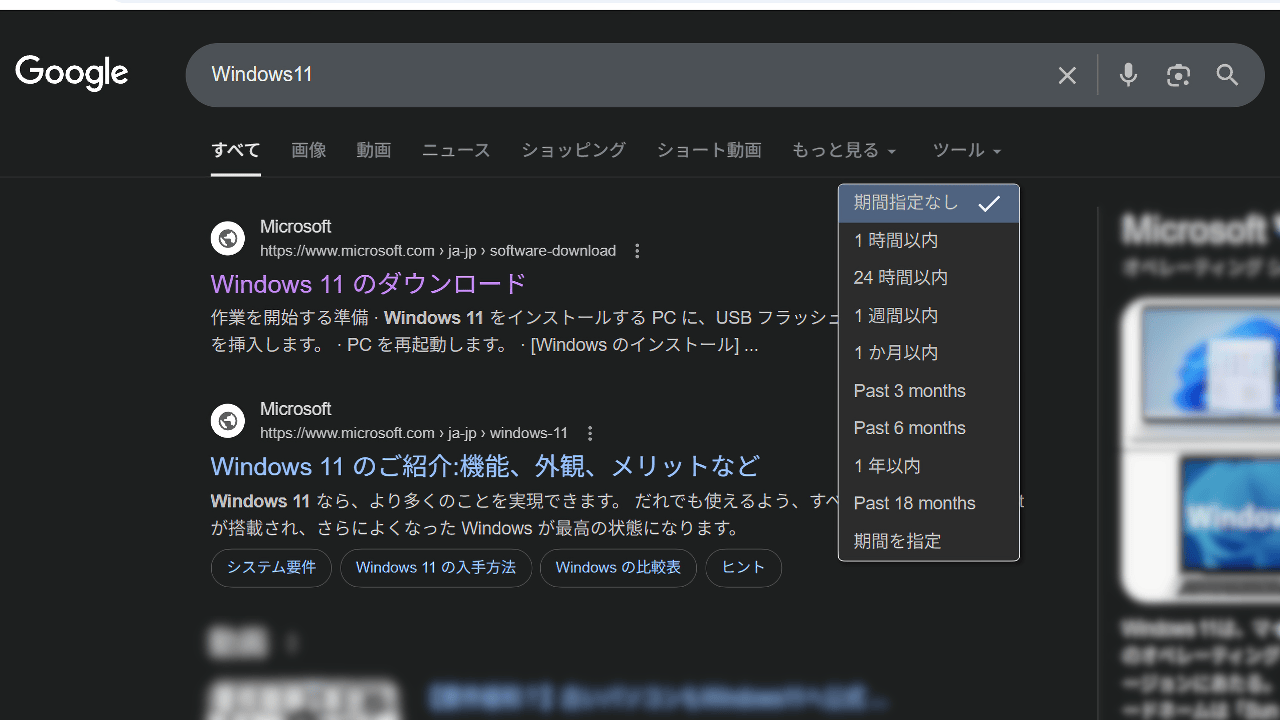
Task: Click the Windows 11 の入手方法 chip
Action: point(436,568)
